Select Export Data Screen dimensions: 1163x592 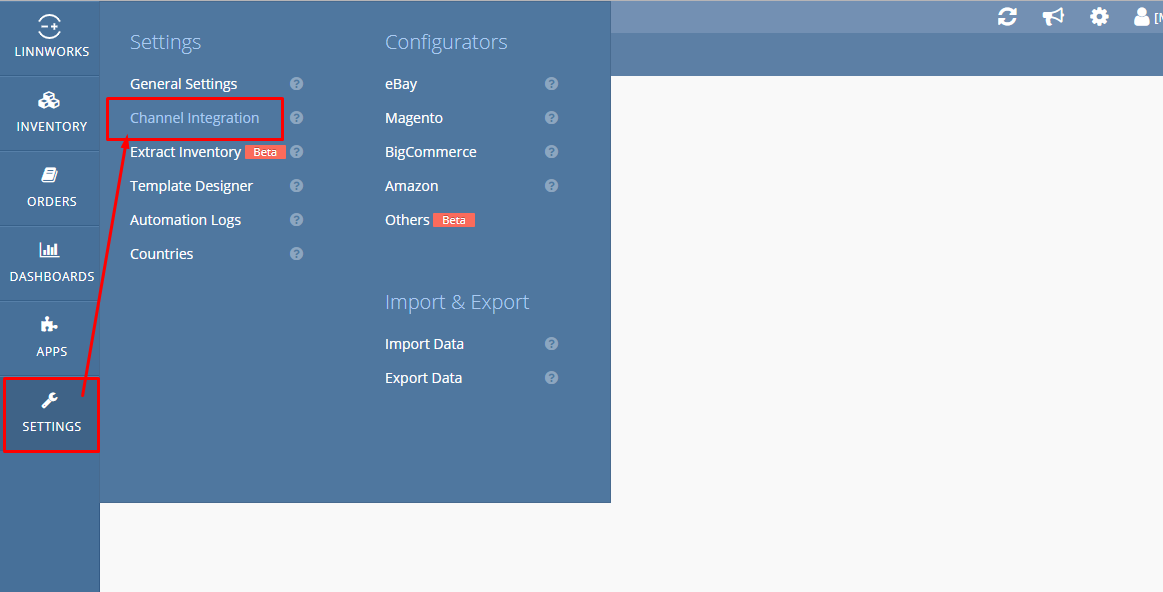pyautogui.click(x=424, y=378)
